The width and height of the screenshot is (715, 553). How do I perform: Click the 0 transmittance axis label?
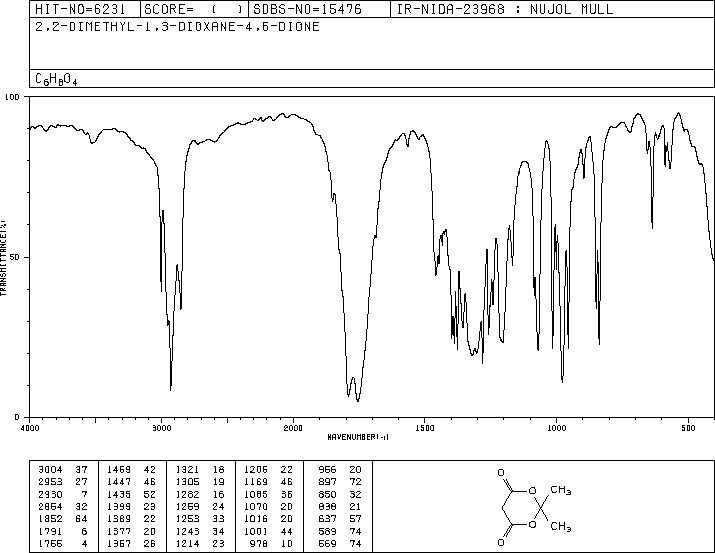click(17, 417)
